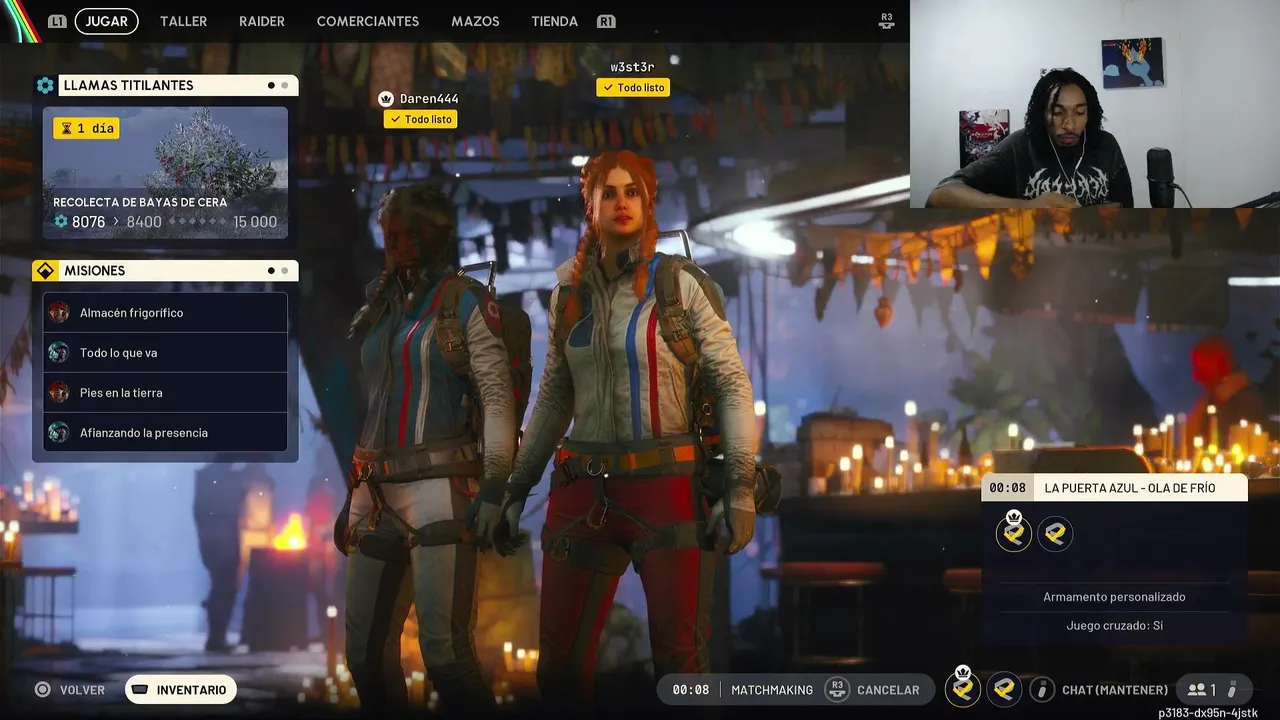Click the Juego cruzado: Sí row
Viewport: 1280px width, 720px height.
pyautogui.click(x=1114, y=626)
